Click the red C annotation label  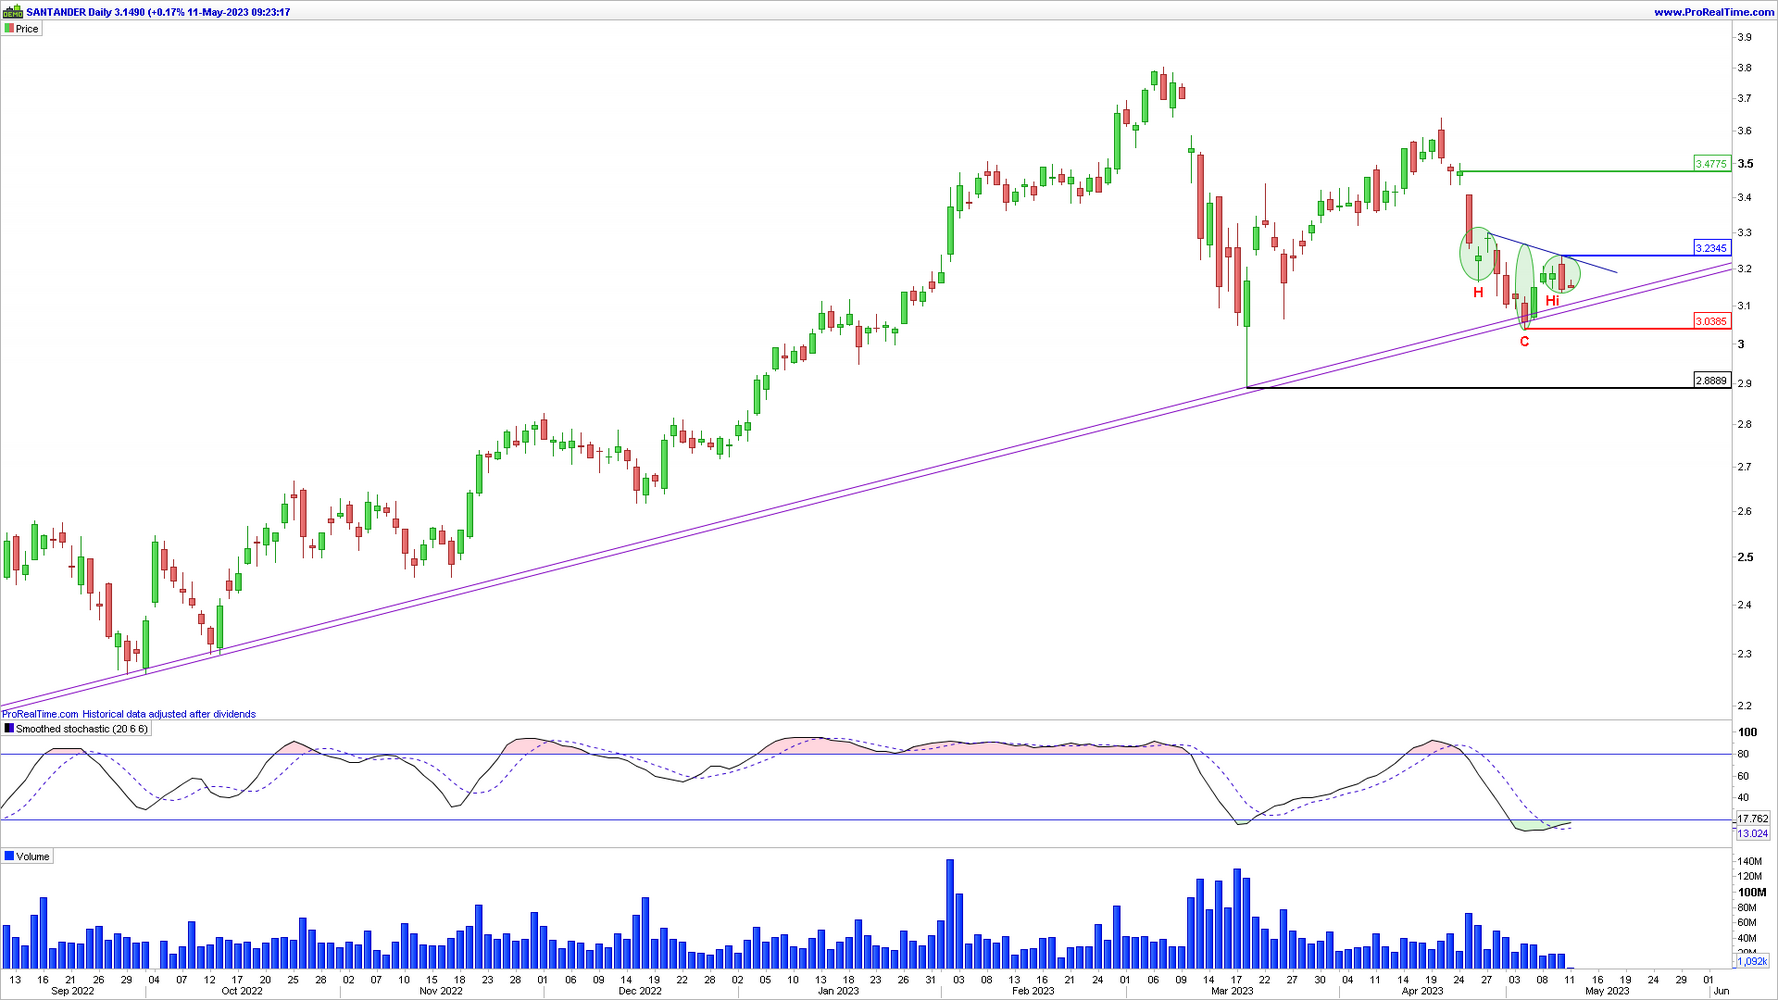point(1524,342)
